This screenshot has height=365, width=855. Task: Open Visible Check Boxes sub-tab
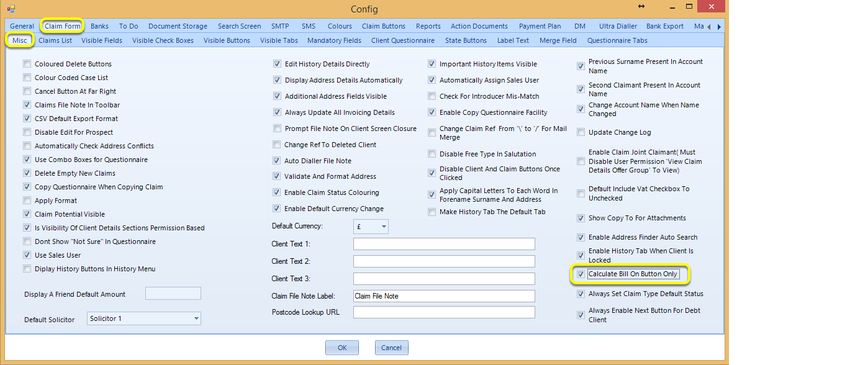(x=162, y=40)
